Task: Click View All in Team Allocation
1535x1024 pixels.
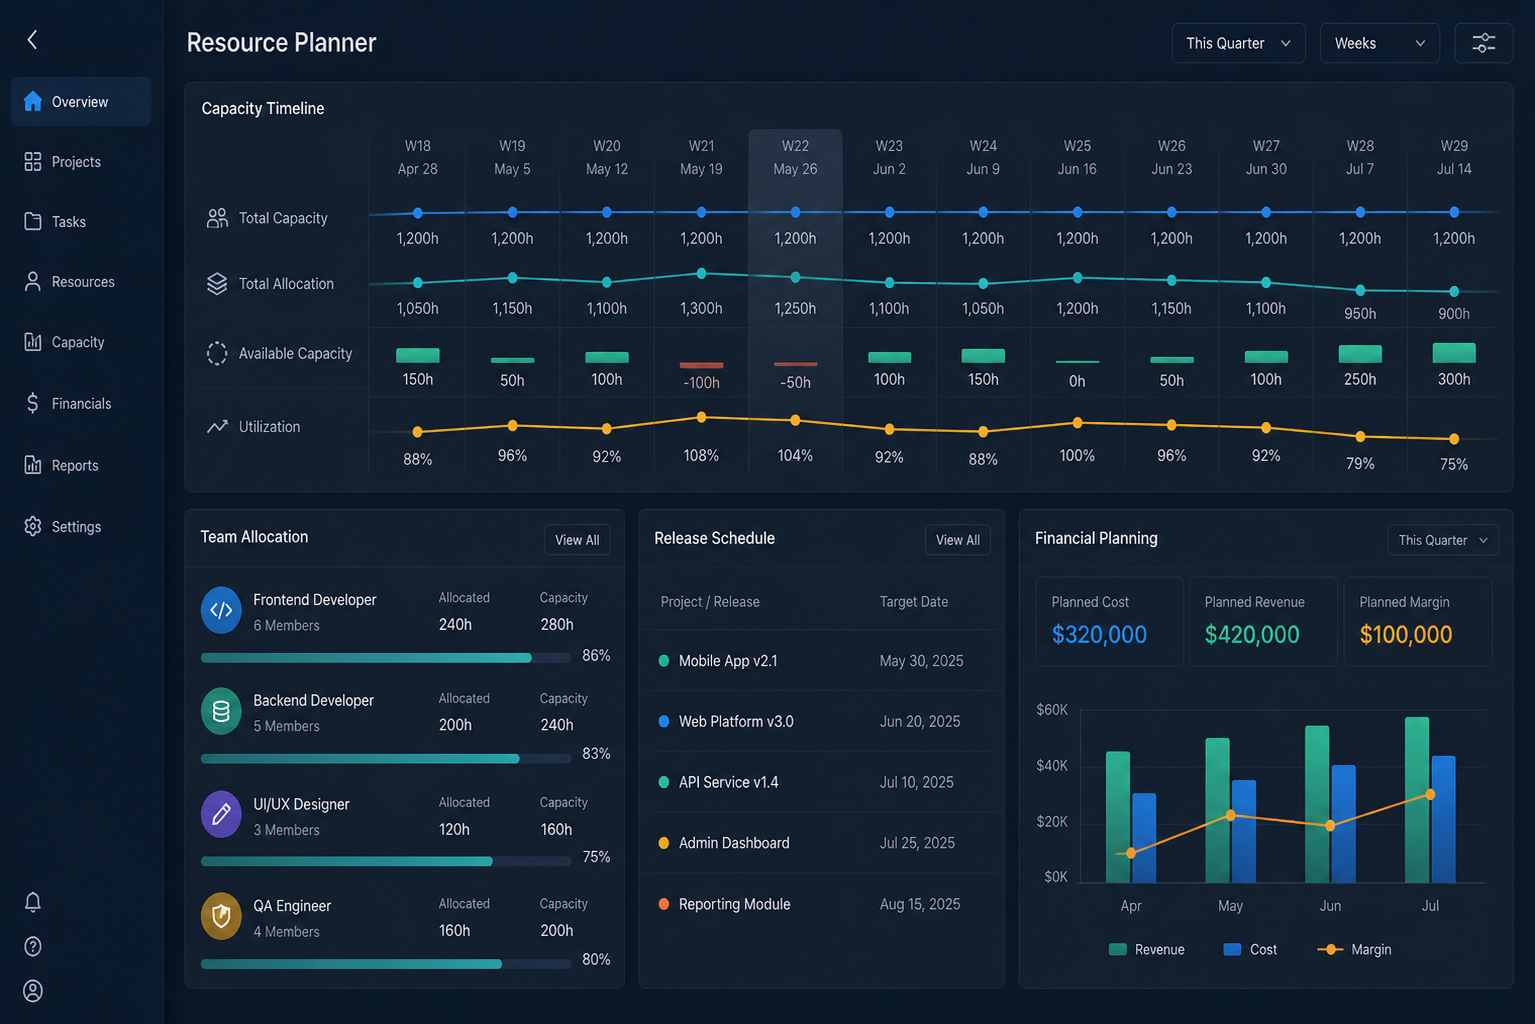Action: click(577, 540)
